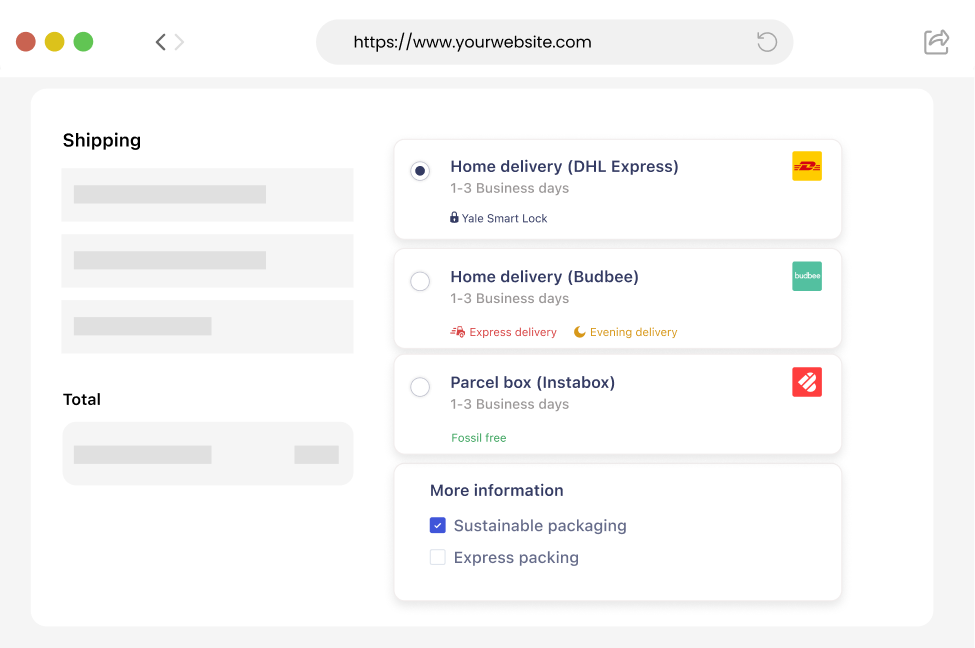Image resolution: width=975 pixels, height=648 pixels.
Task: Click the Yale Smart Lock padlock icon
Action: 454,218
